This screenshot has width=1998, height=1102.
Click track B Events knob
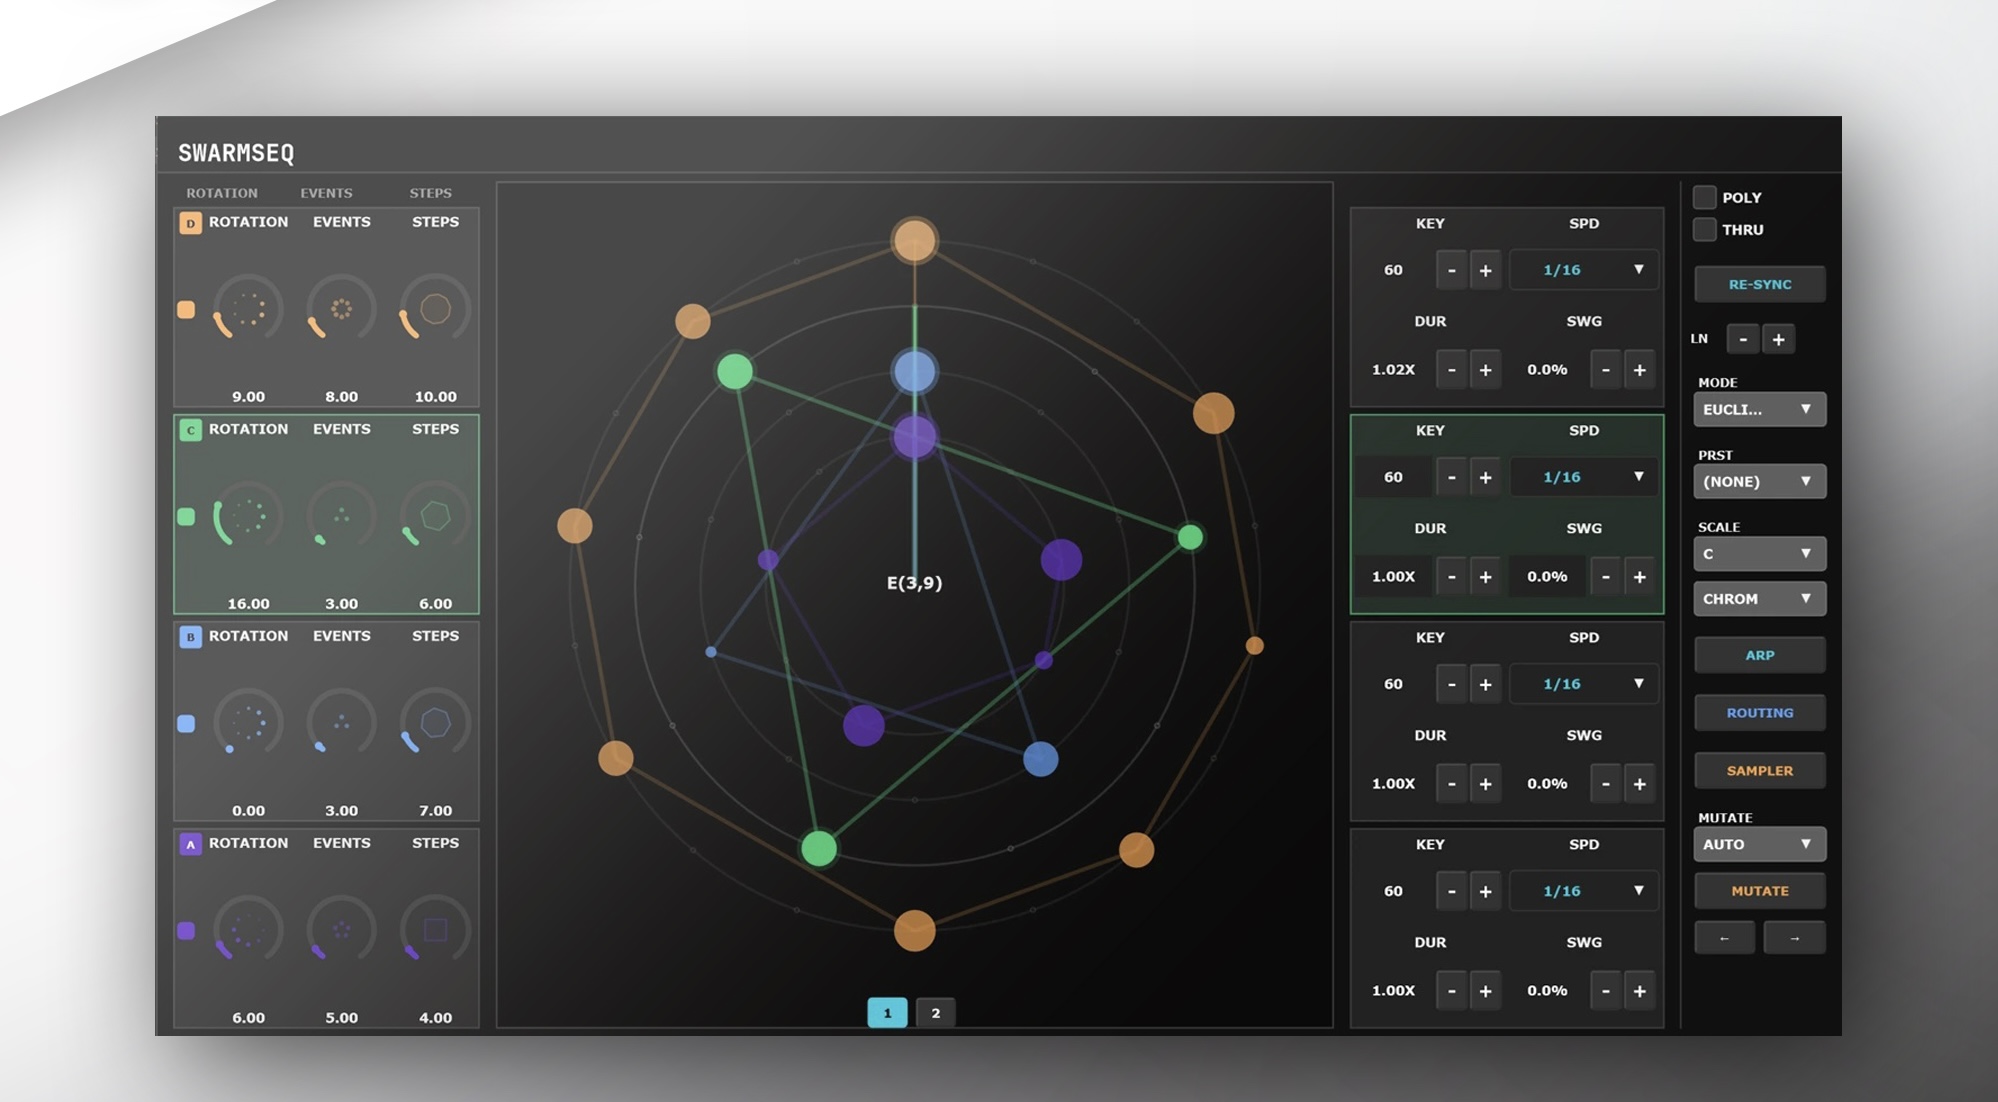coord(341,723)
